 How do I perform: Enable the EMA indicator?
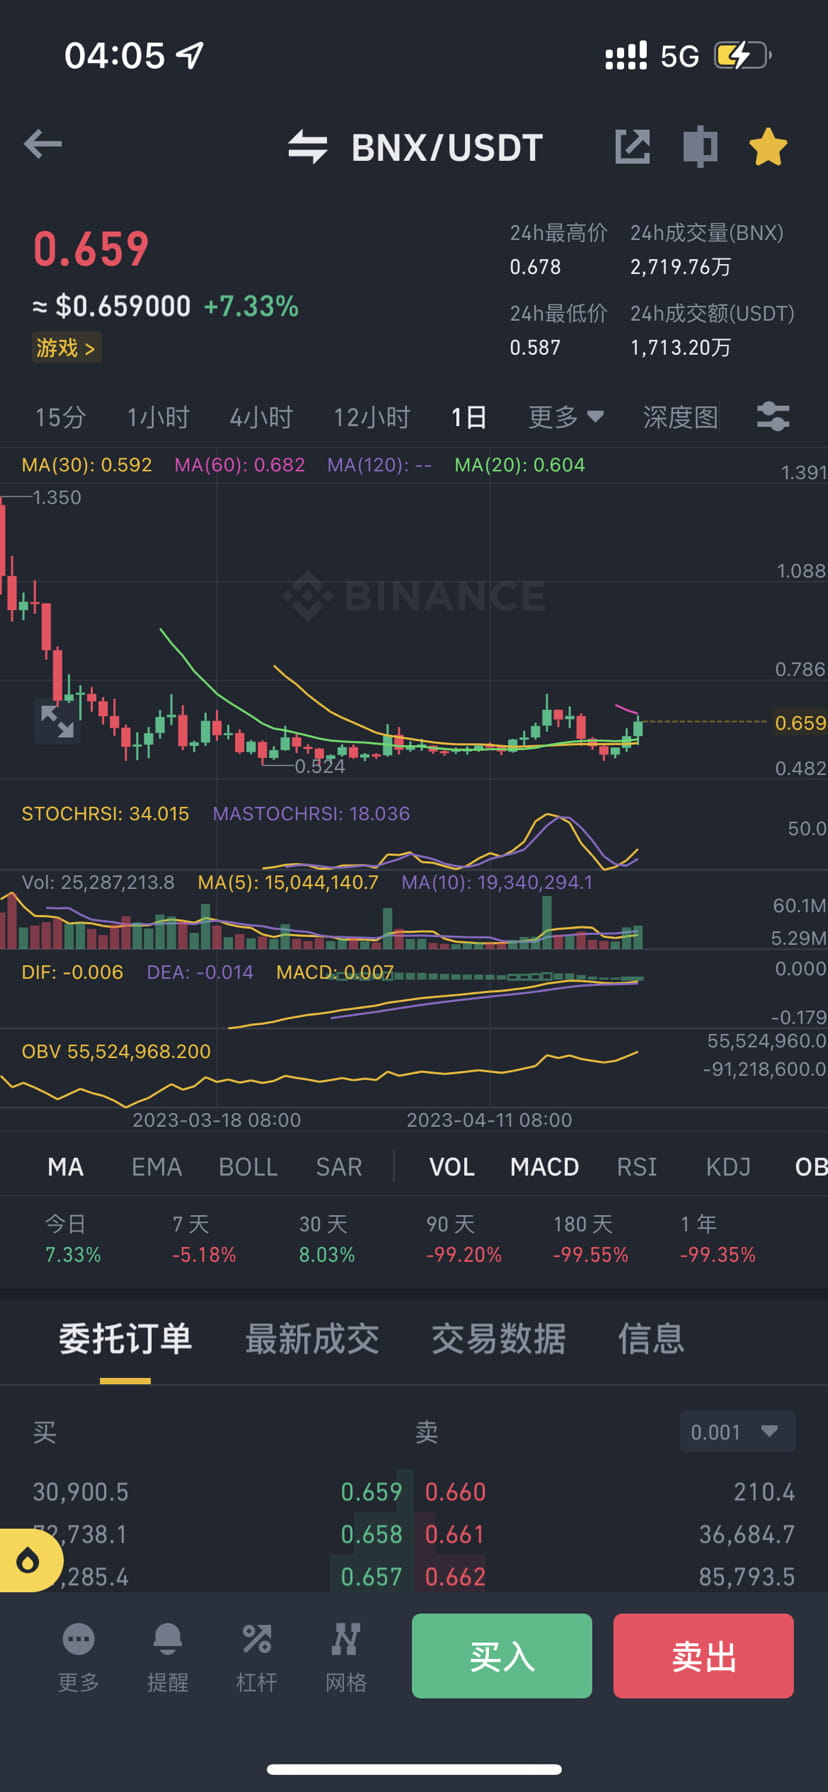click(x=157, y=1167)
